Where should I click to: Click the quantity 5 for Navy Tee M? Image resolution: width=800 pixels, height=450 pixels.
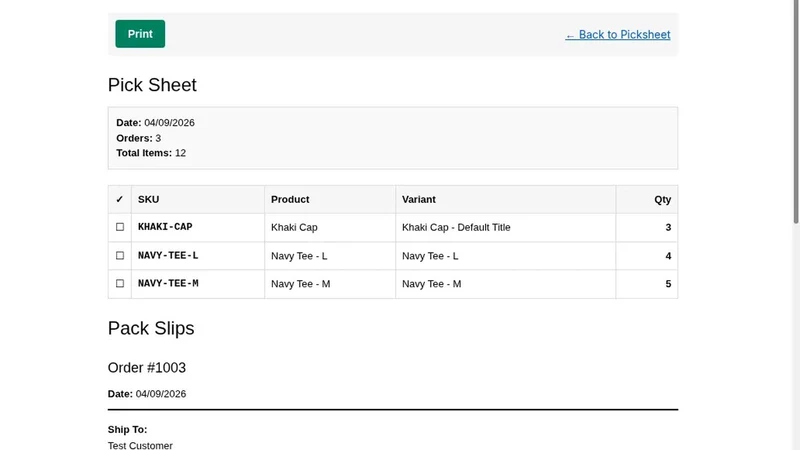(668, 284)
